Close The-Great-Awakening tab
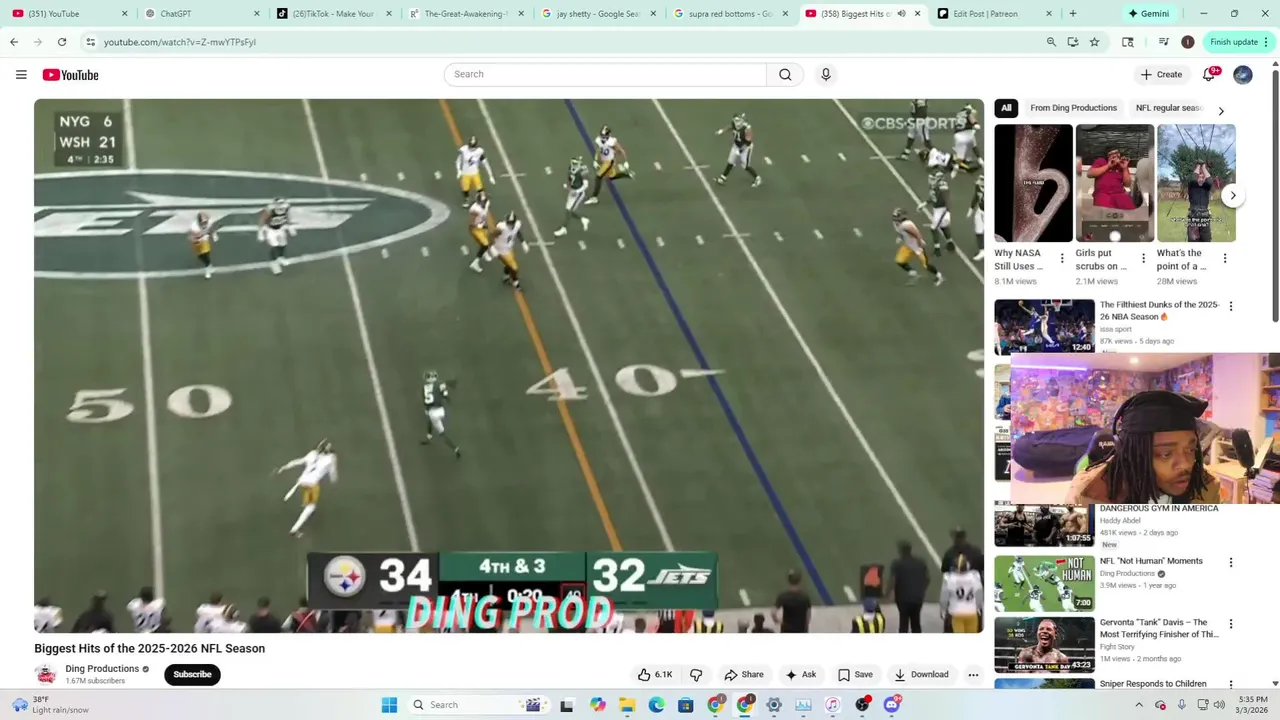Screen dimensions: 1280x720 coord(521,14)
